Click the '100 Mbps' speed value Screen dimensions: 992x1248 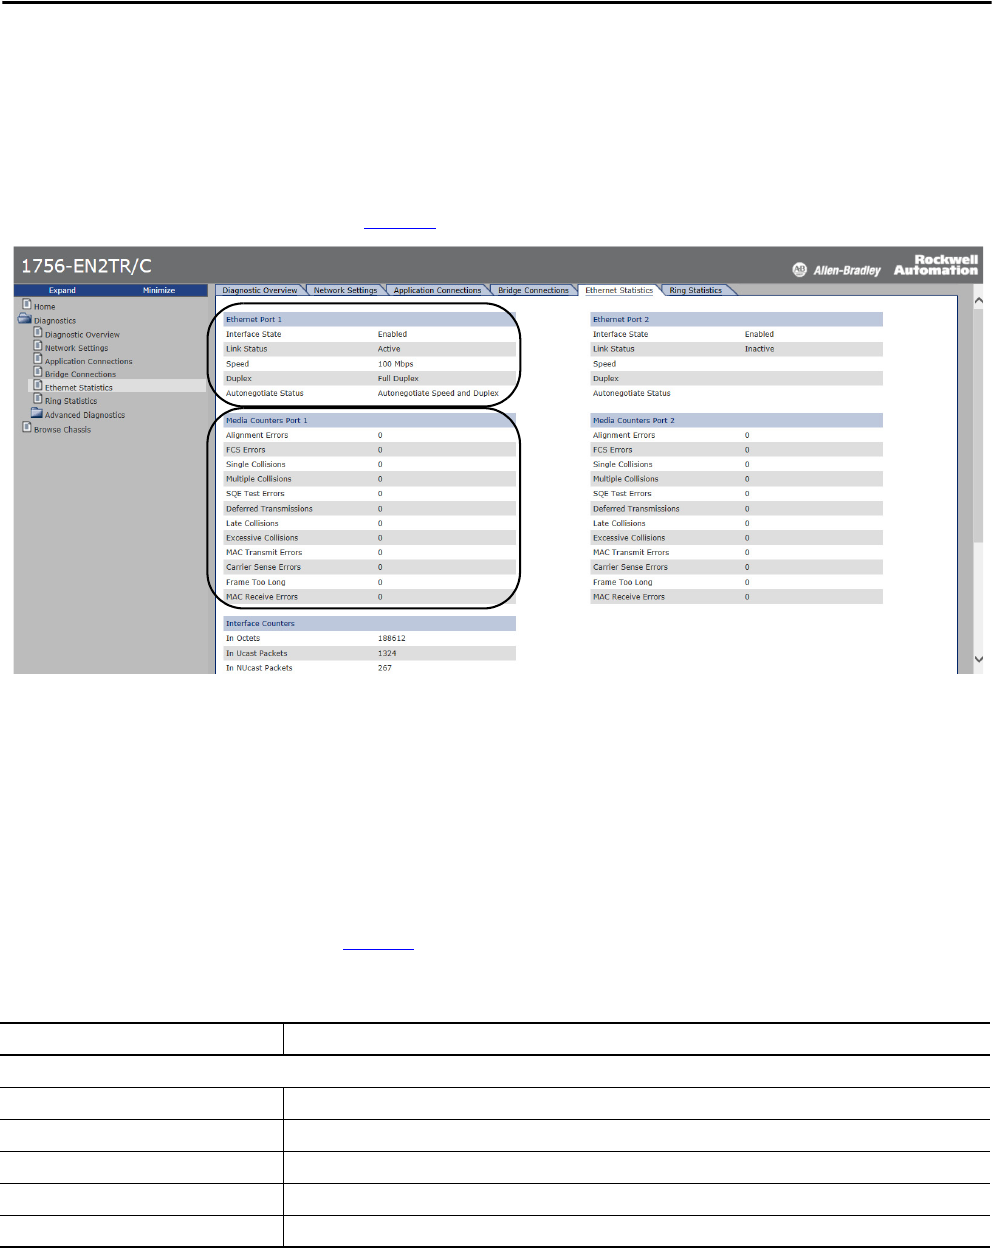point(395,364)
